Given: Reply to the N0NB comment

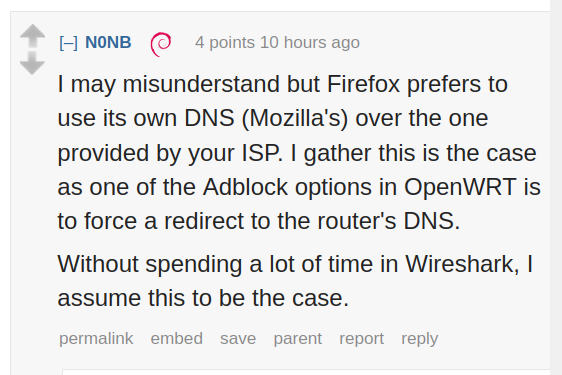Looking at the screenshot, I should coord(419,339).
